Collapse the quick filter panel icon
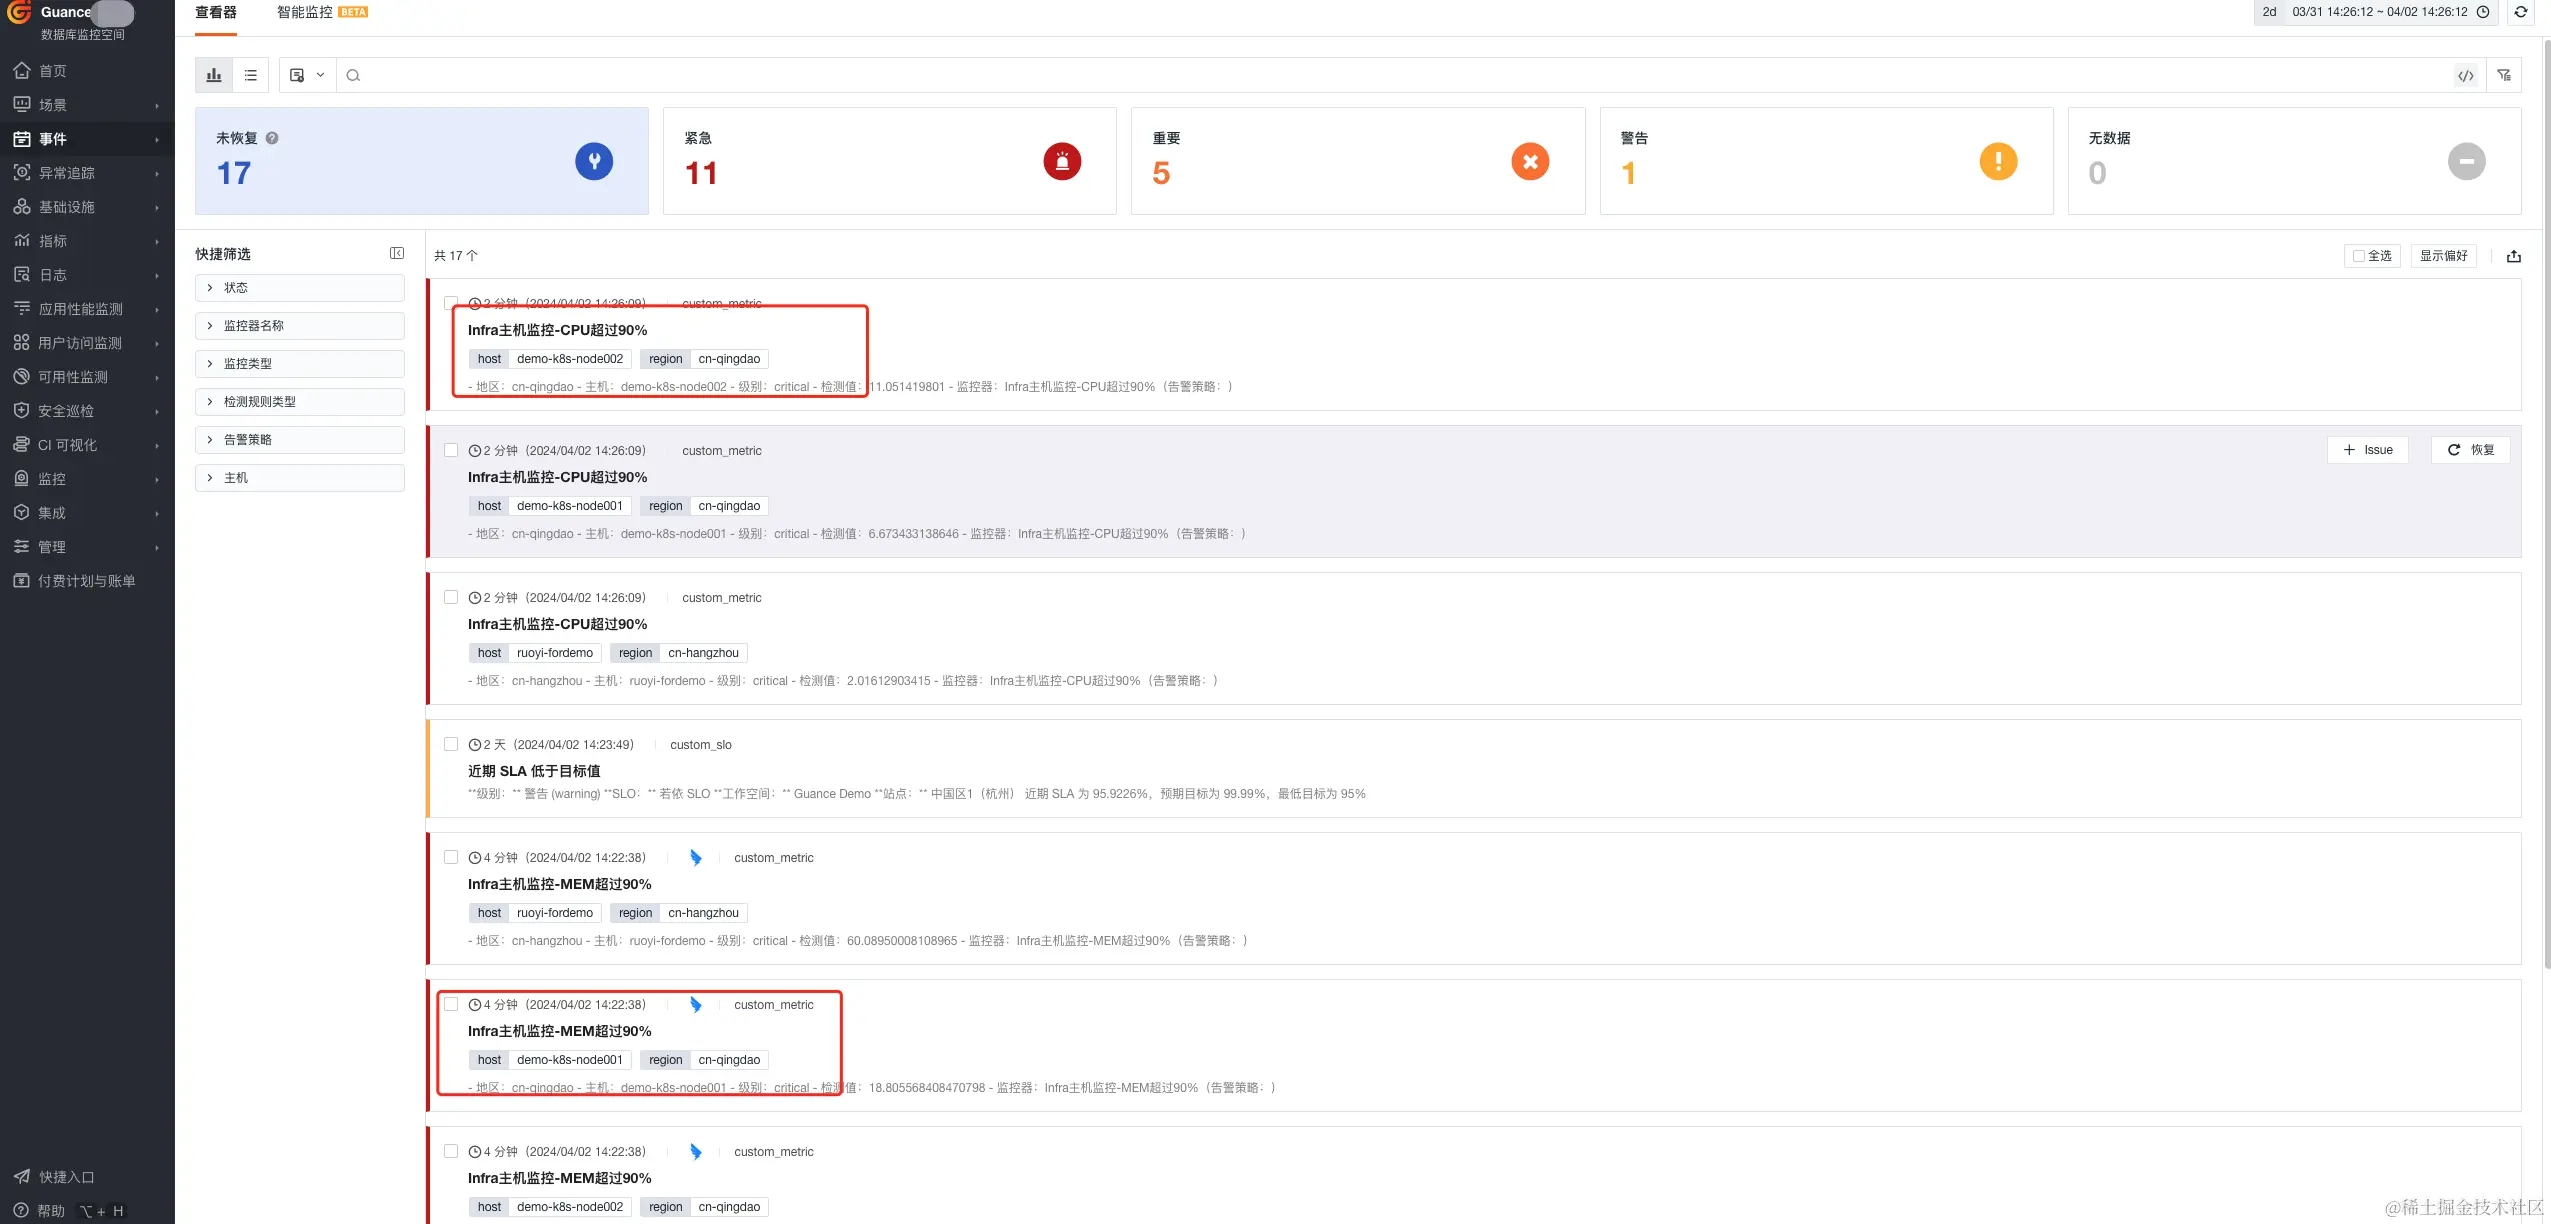2551x1224 pixels. pyautogui.click(x=397, y=253)
